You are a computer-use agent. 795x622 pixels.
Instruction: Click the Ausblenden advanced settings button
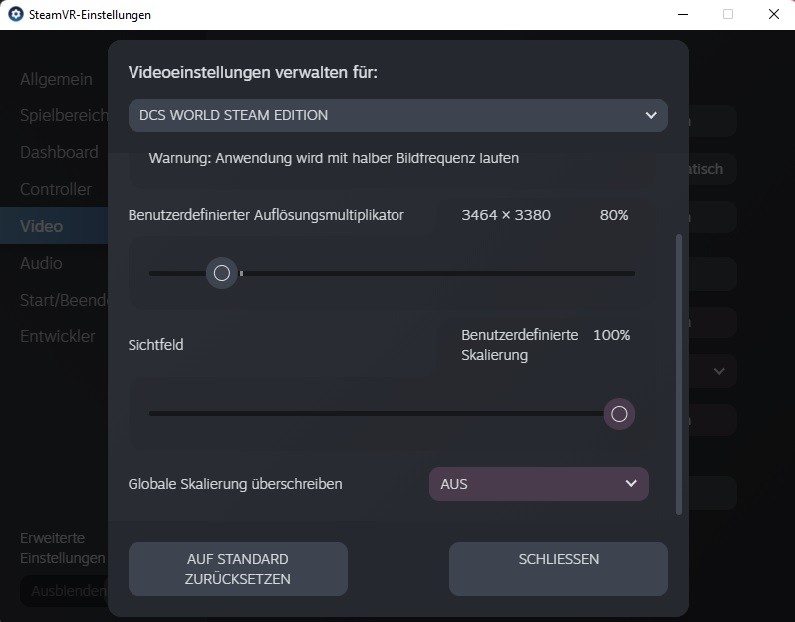(64, 591)
